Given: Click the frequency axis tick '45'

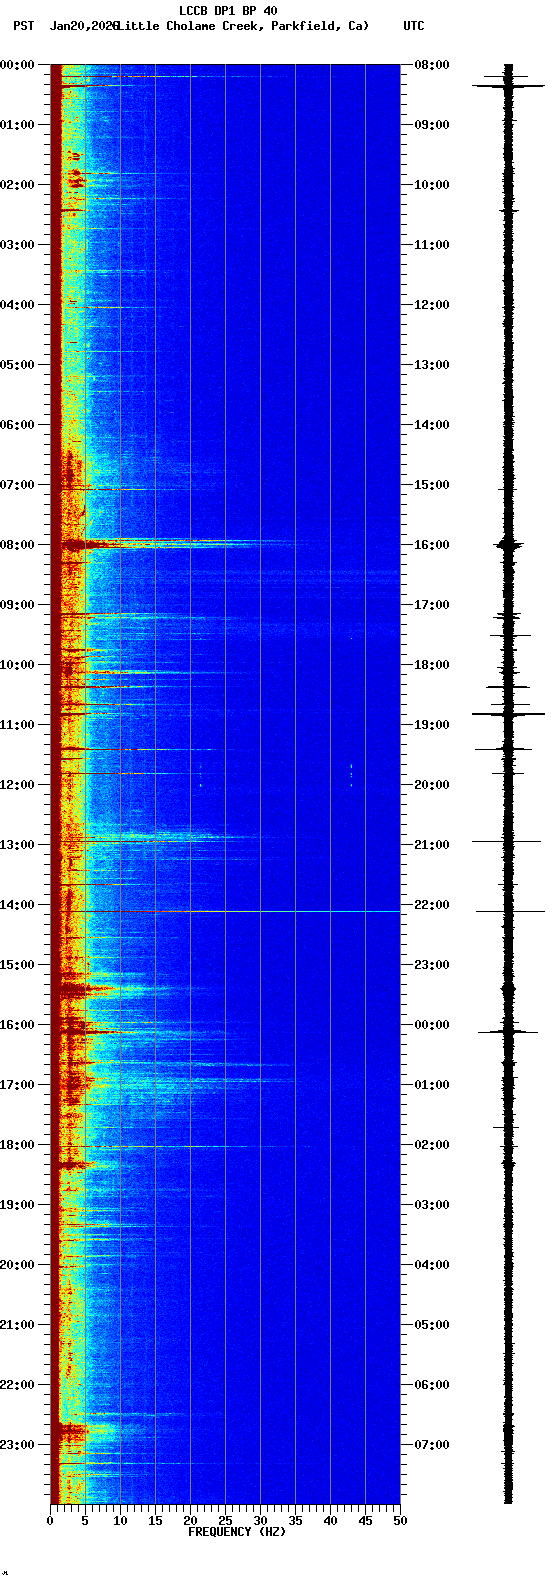Looking at the screenshot, I should click(x=365, y=1521).
